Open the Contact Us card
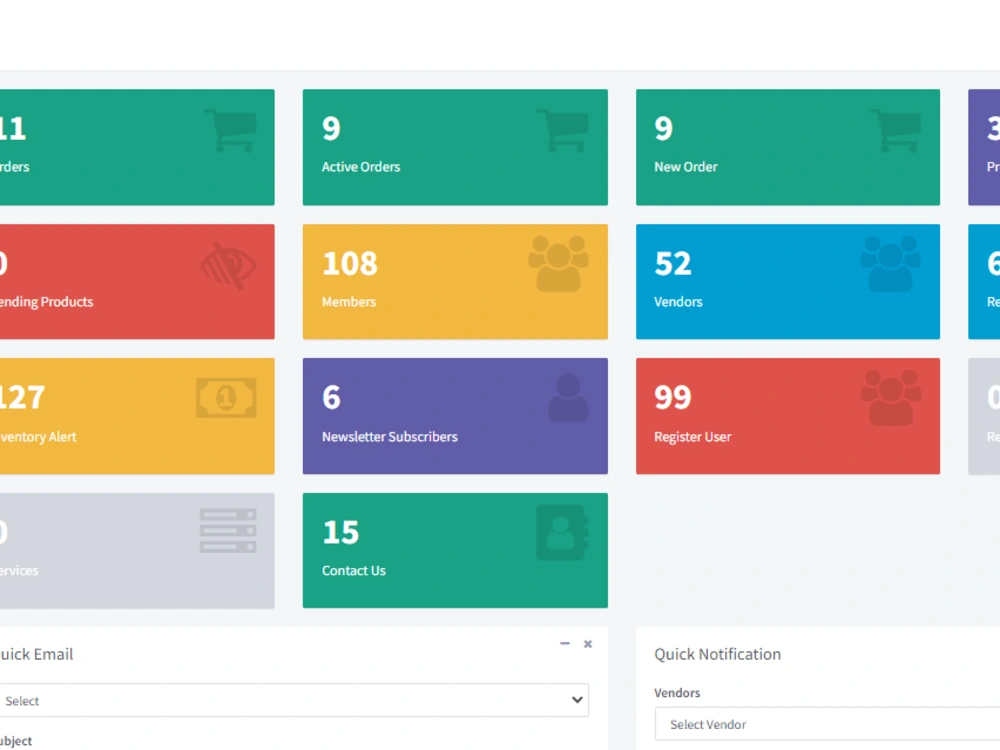This screenshot has height=750, width=1000. coord(455,550)
